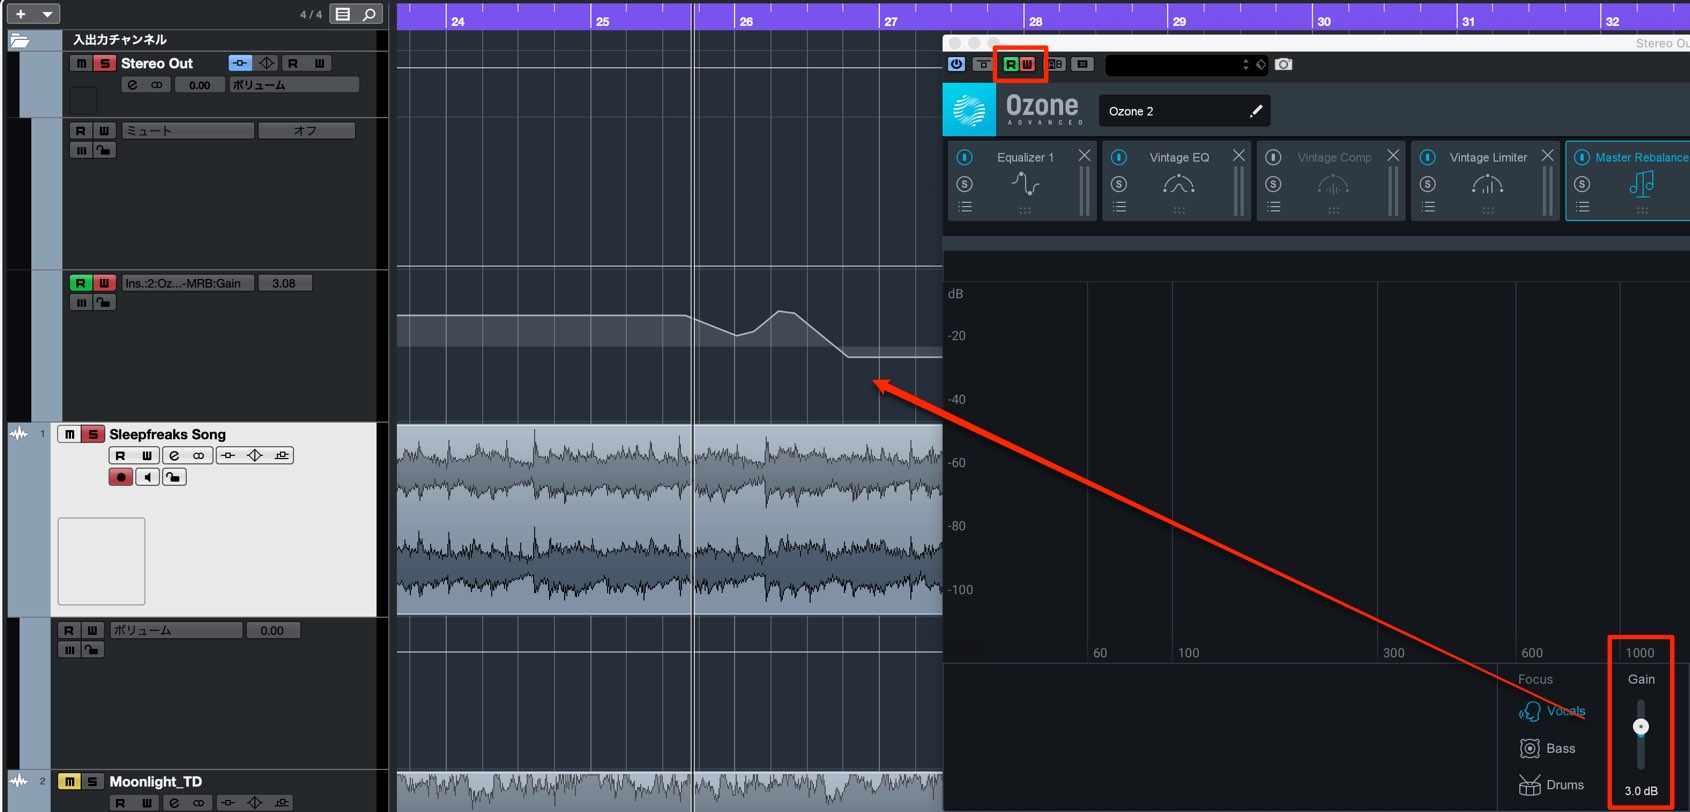This screenshot has width=1690, height=812.
Task: Solo the Moonlight_TD track
Action: tap(92, 781)
